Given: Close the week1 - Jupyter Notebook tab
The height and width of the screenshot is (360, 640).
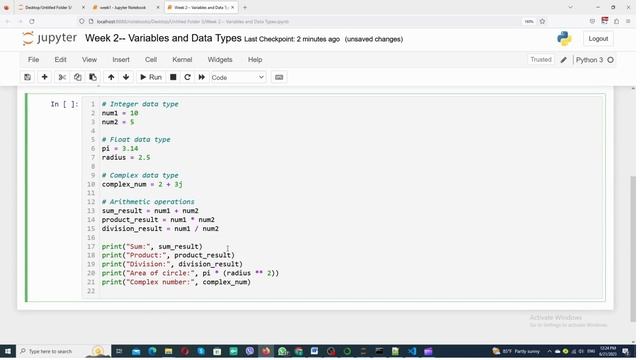Looking at the screenshot, I should pos(158,7).
